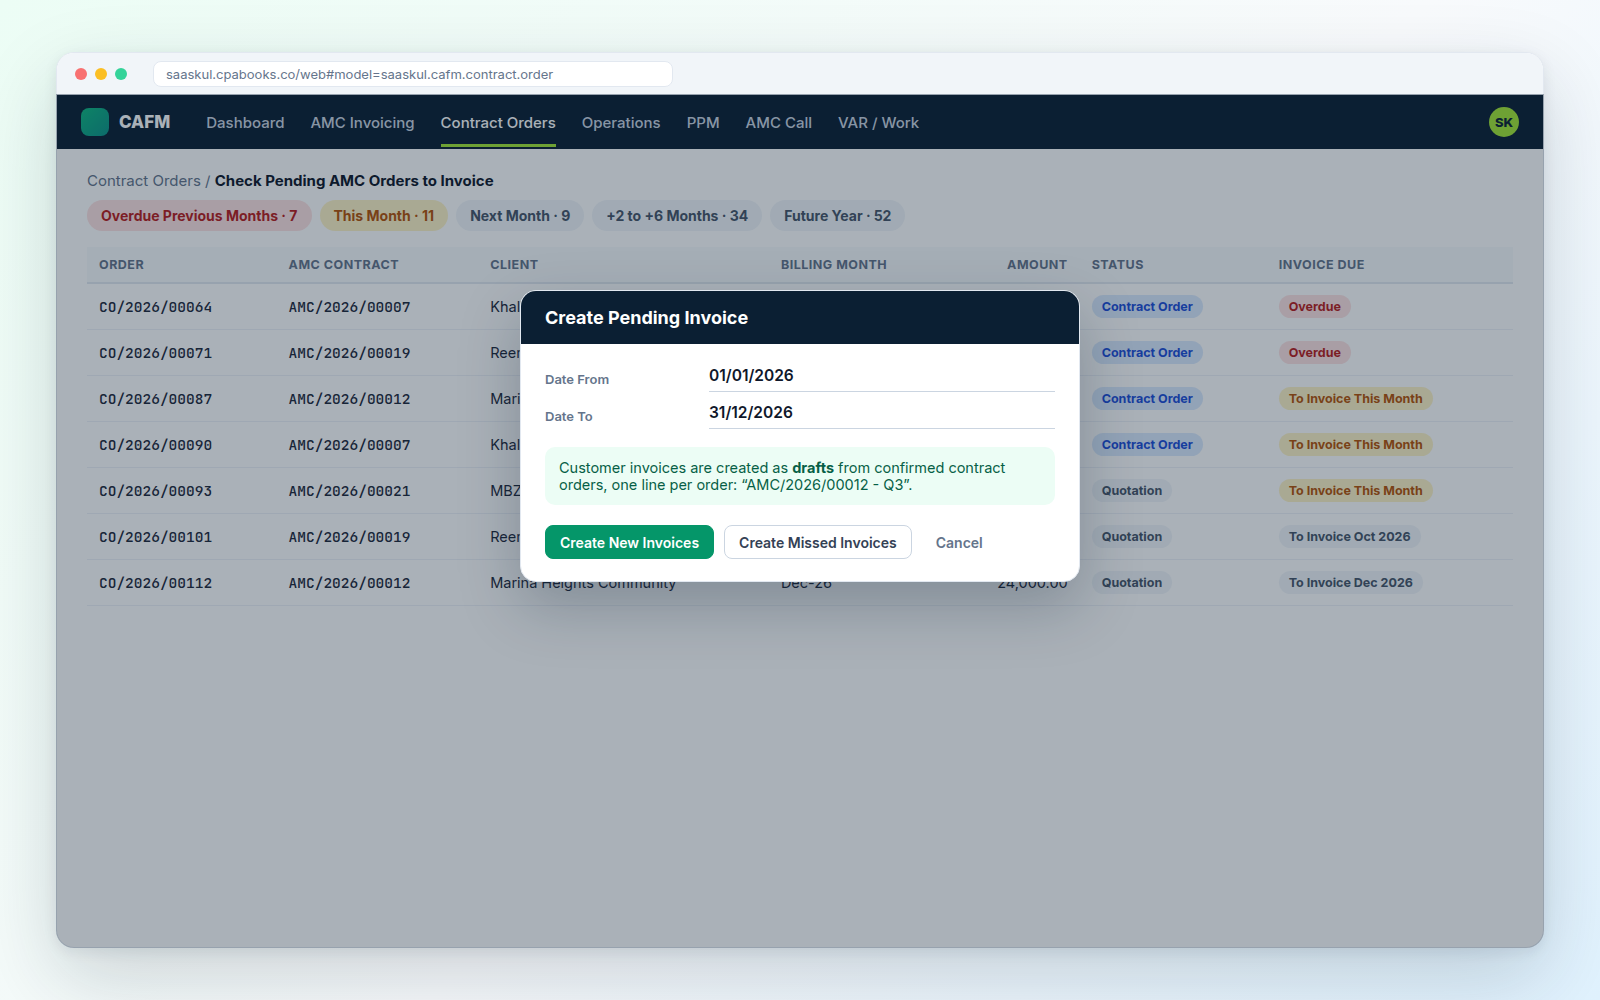Sort by INVOICE DUE column header
The height and width of the screenshot is (1000, 1600).
coord(1321,265)
